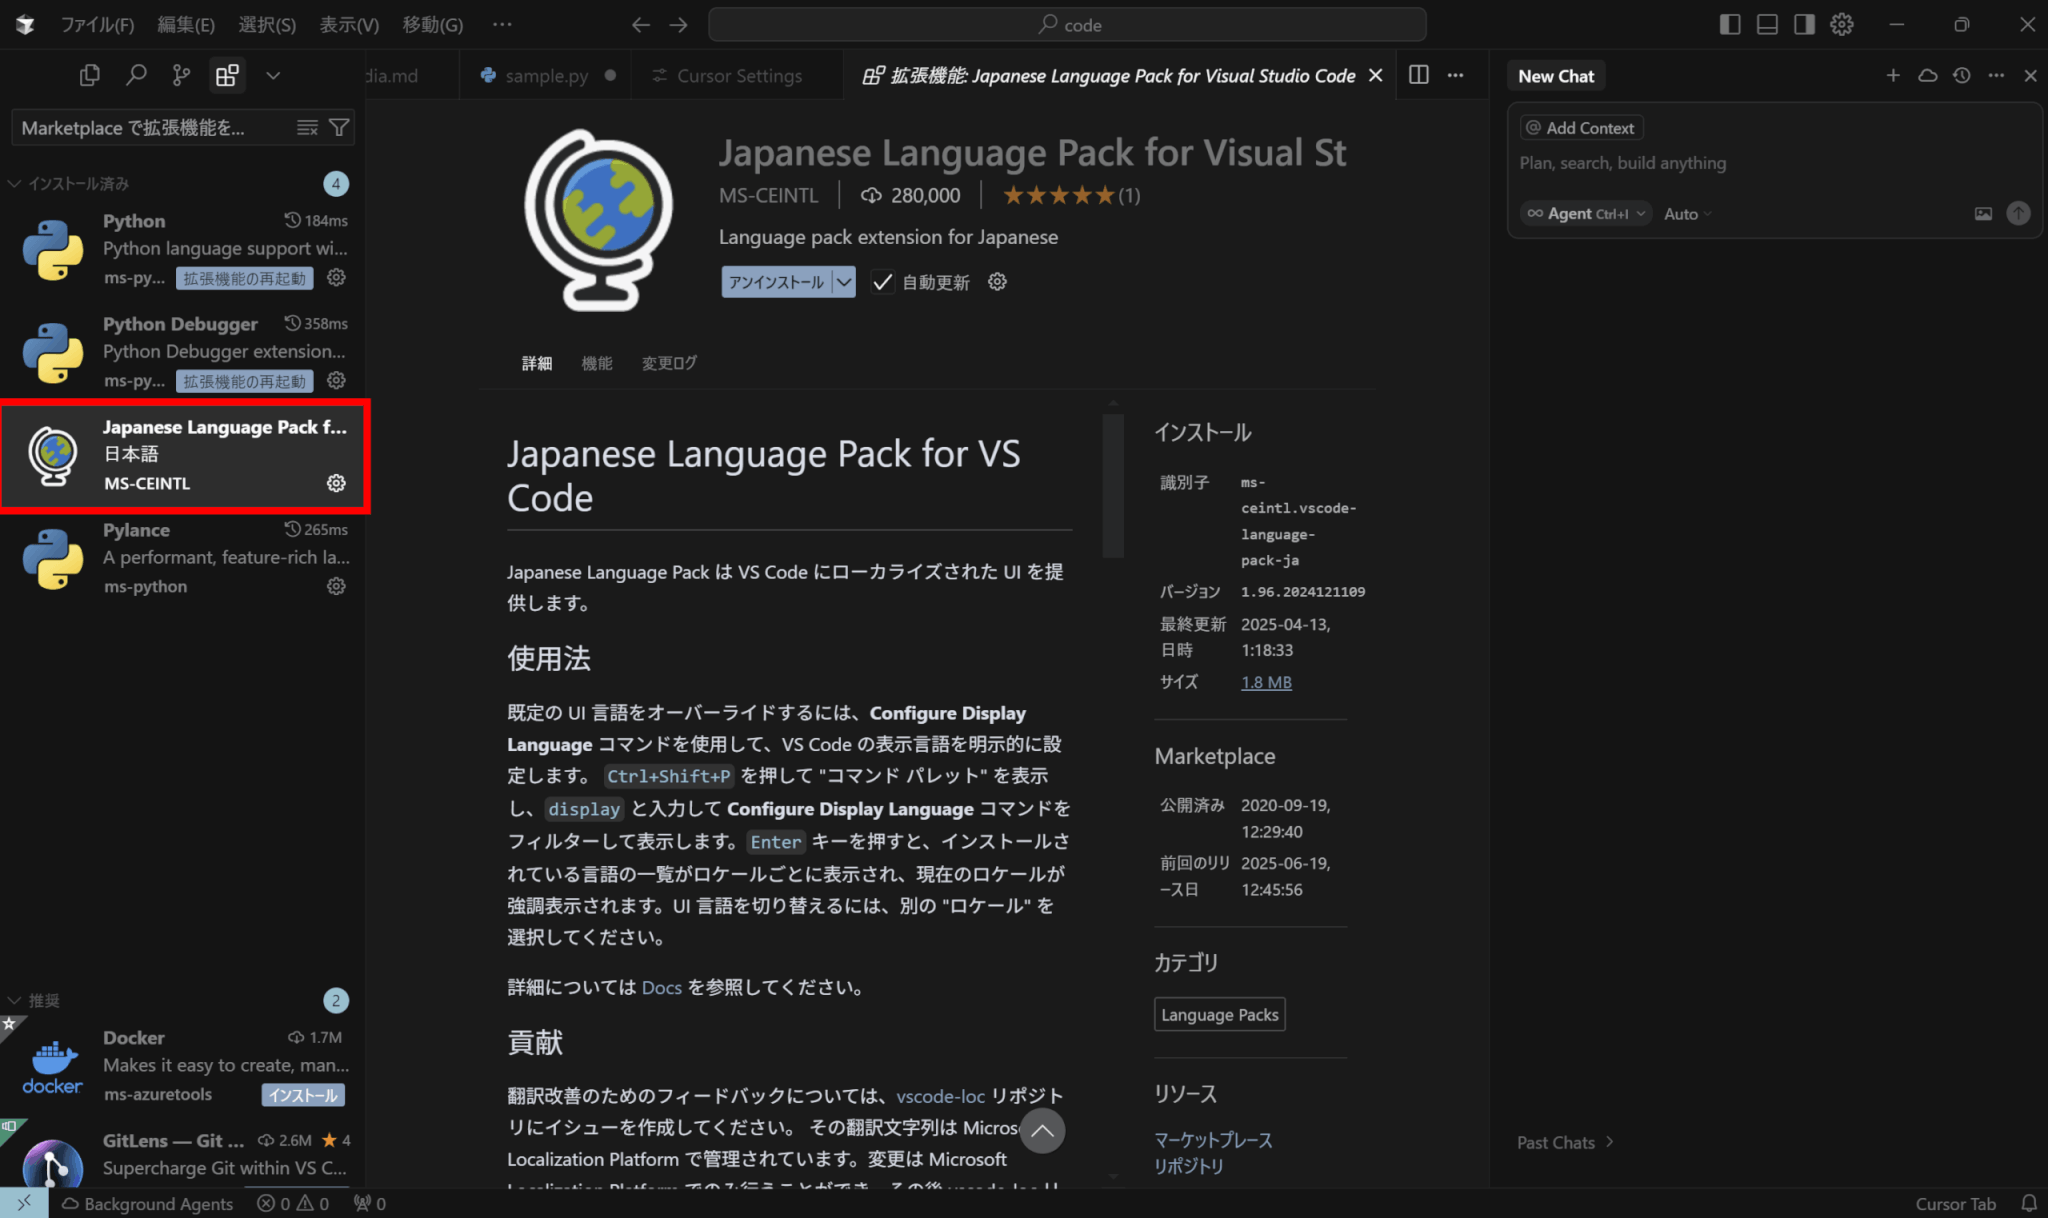Open Background Agents in status bar

coord(147,1203)
